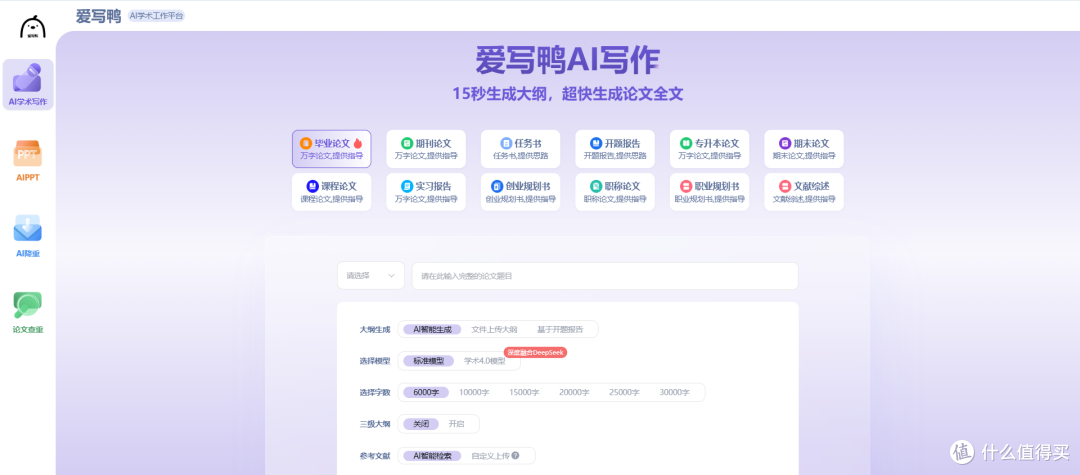
Task: Select the 开题报告 document type
Action: pyautogui.click(x=615, y=149)
